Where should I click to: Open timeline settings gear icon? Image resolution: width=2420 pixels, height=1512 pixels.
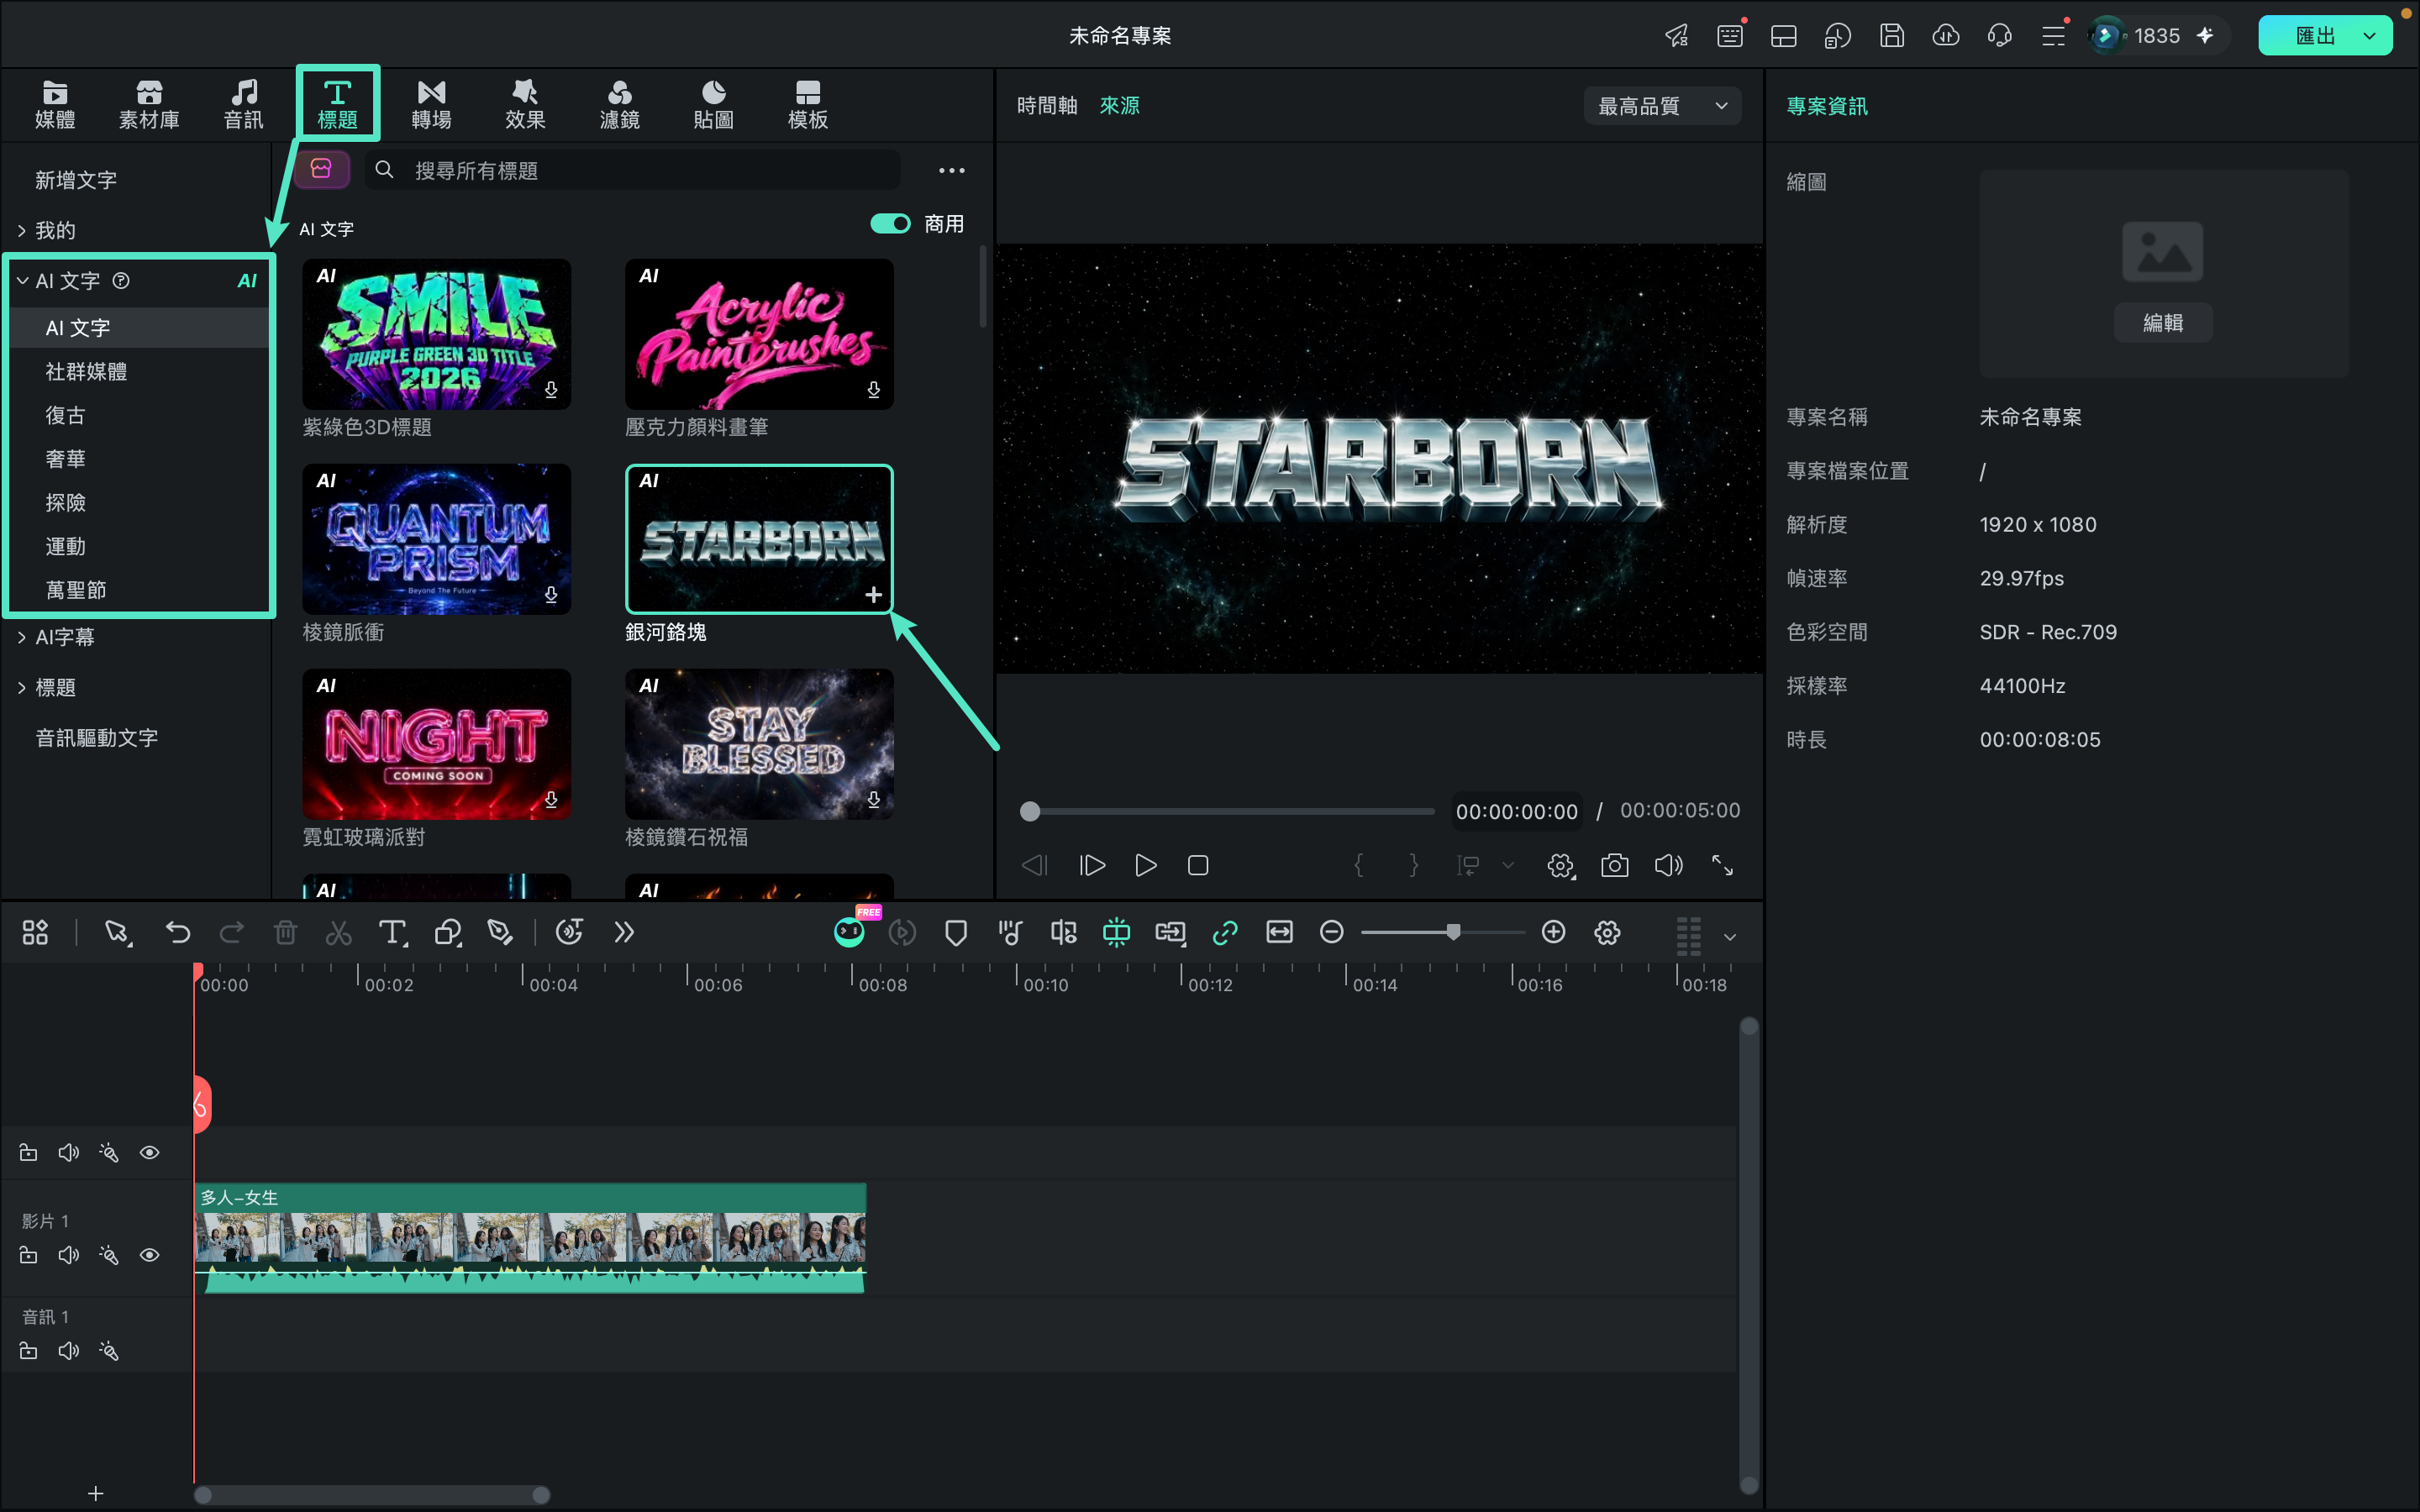(x=1607, y=932)
